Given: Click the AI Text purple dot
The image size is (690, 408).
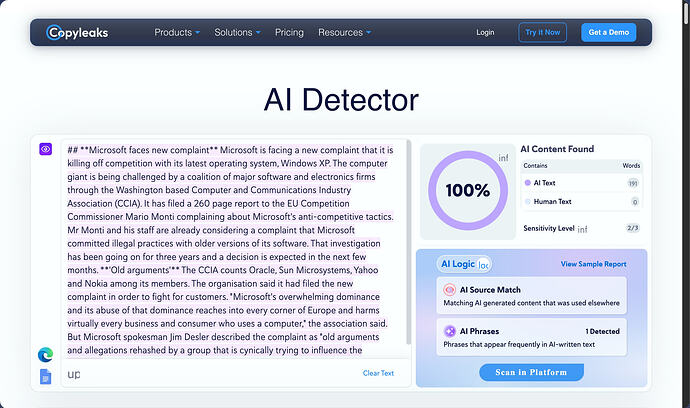Looking at the screenshot, I should coord(528,183).
